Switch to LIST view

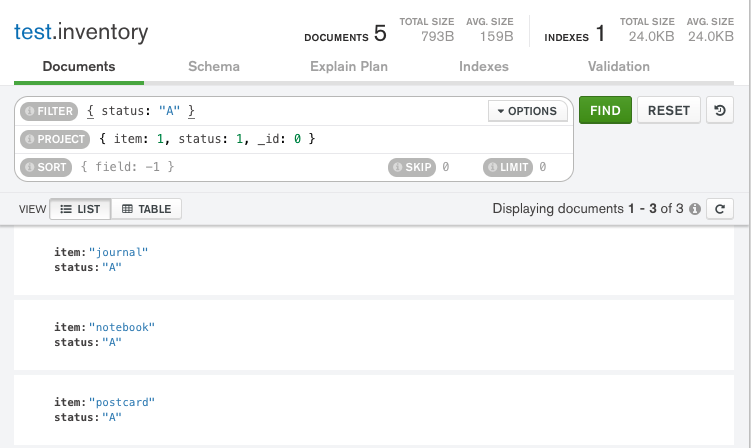[x=80, y=209]
